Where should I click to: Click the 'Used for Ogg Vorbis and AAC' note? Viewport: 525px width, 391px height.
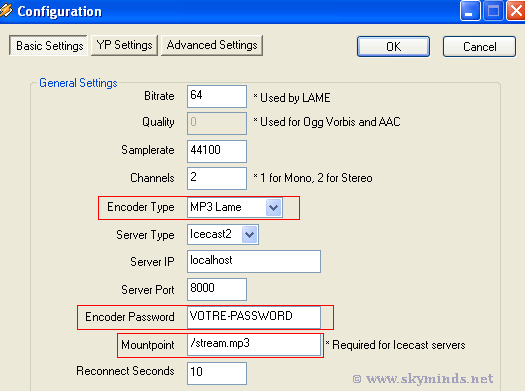[x=326, y=122]
